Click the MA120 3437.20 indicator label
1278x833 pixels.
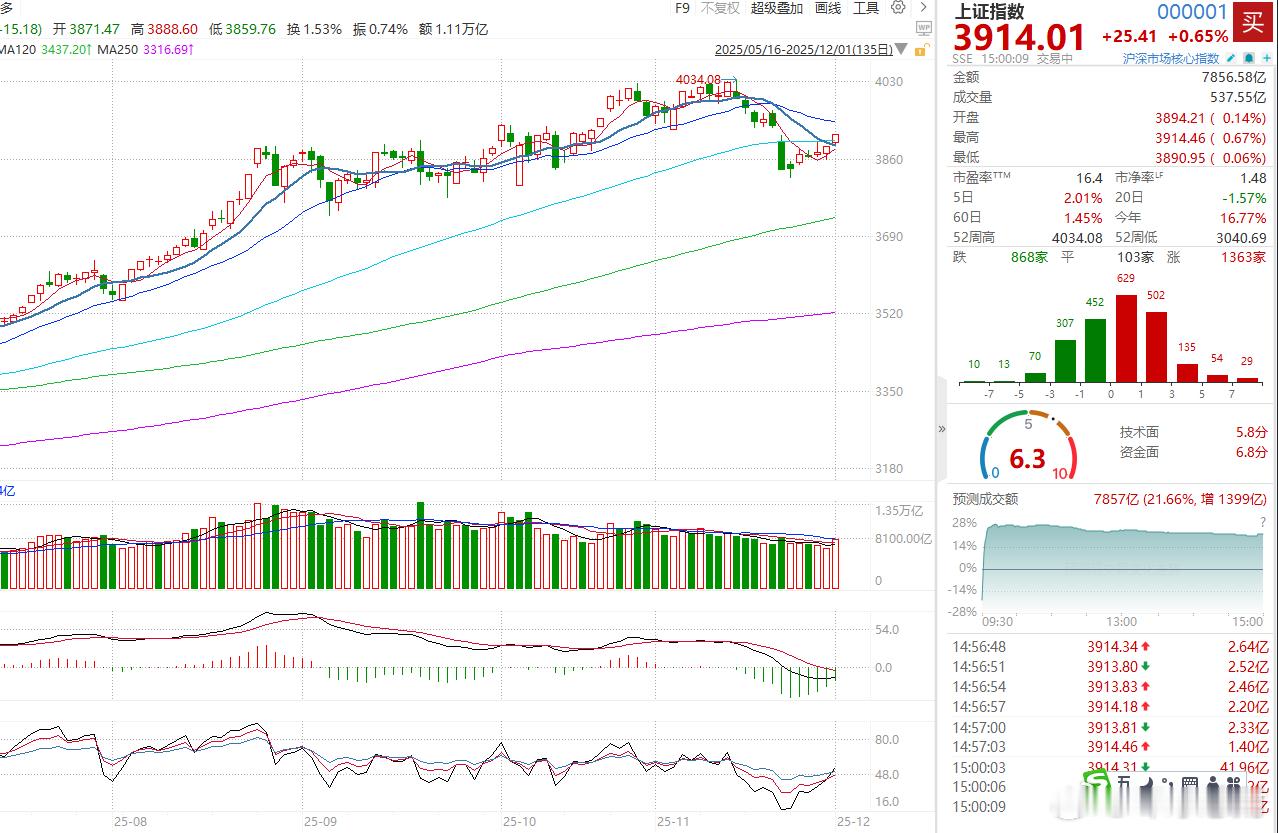coord(45,49)
